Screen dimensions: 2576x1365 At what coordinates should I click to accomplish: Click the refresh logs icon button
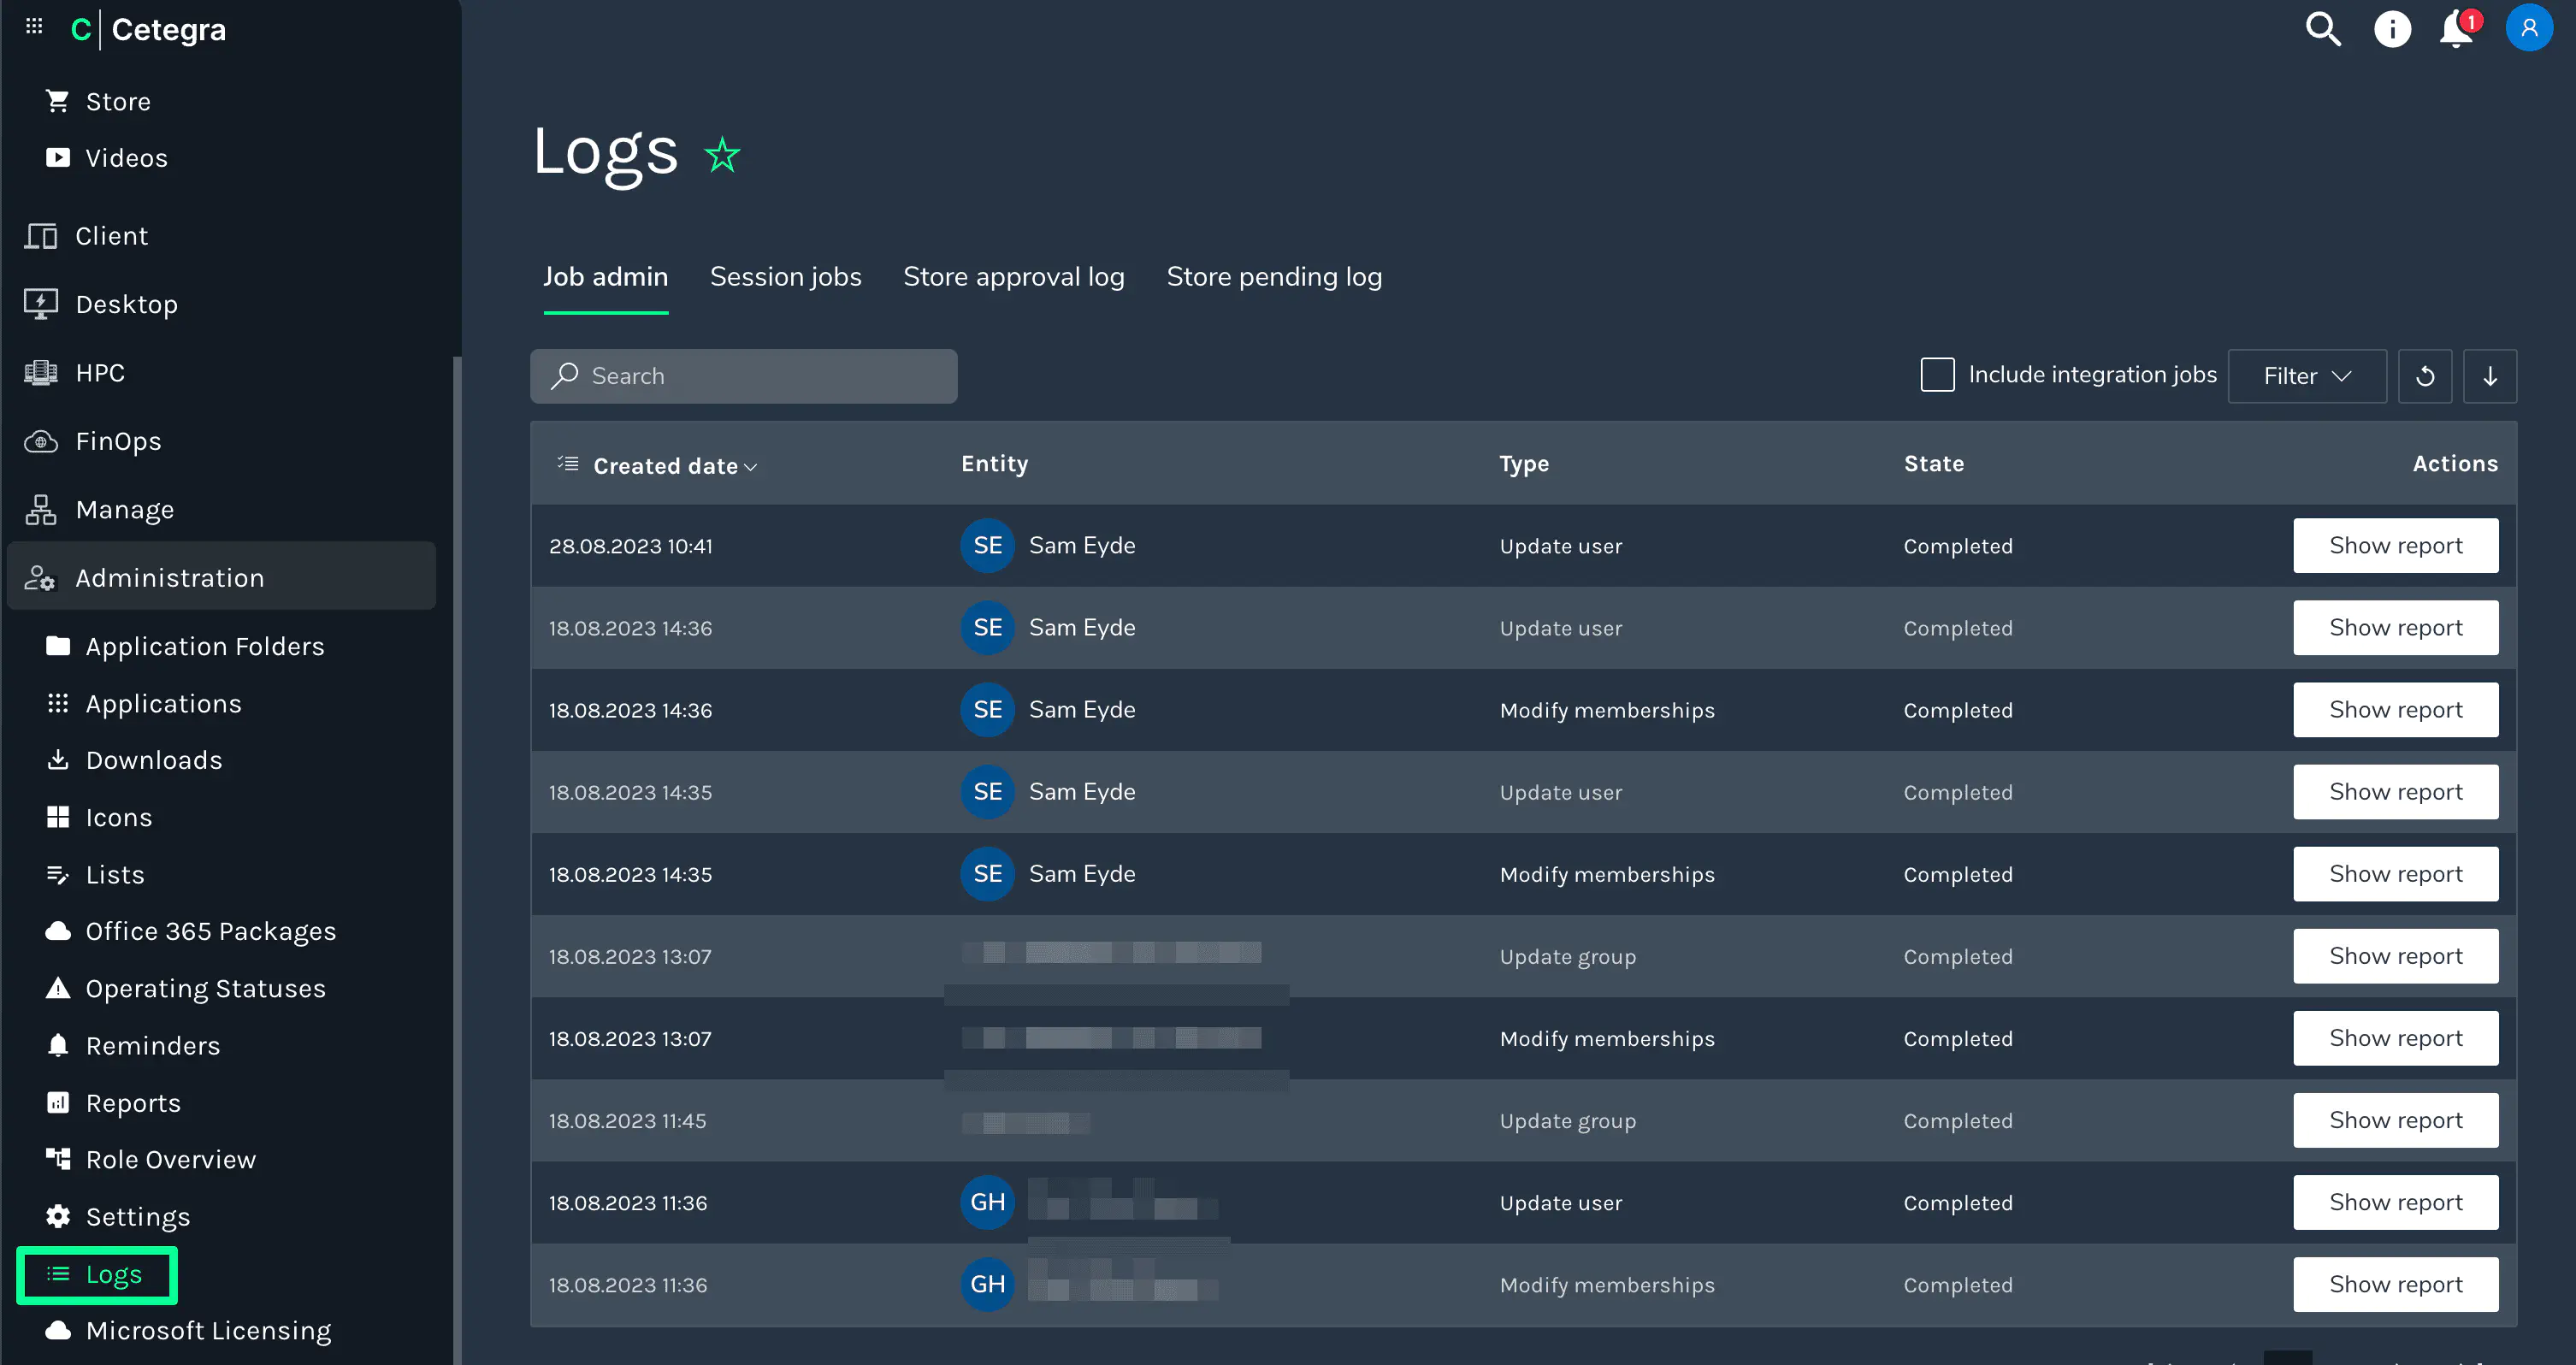[2424, 376]
